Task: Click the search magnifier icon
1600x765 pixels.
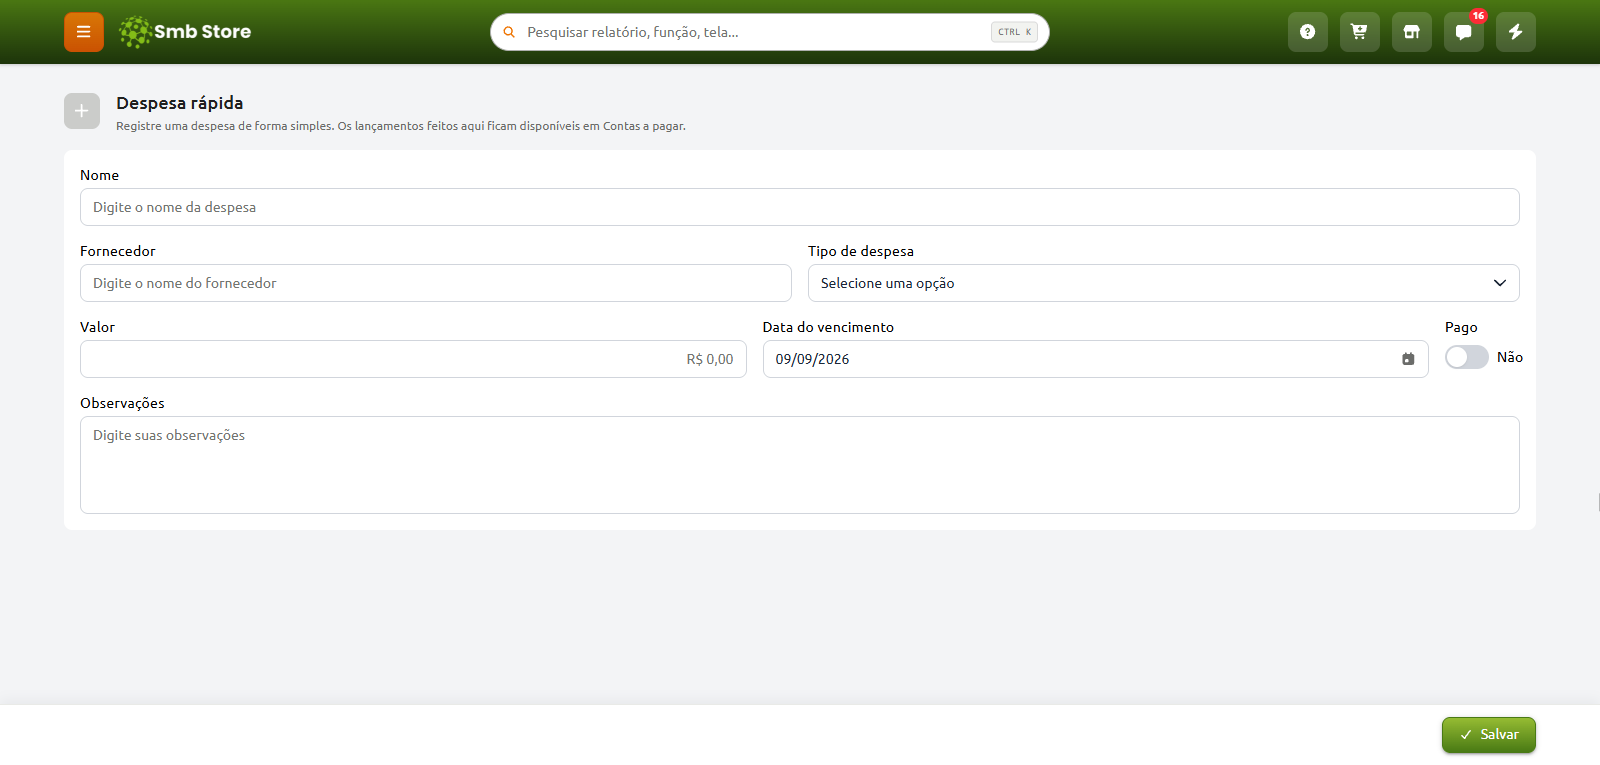Action: click(509, 32)
